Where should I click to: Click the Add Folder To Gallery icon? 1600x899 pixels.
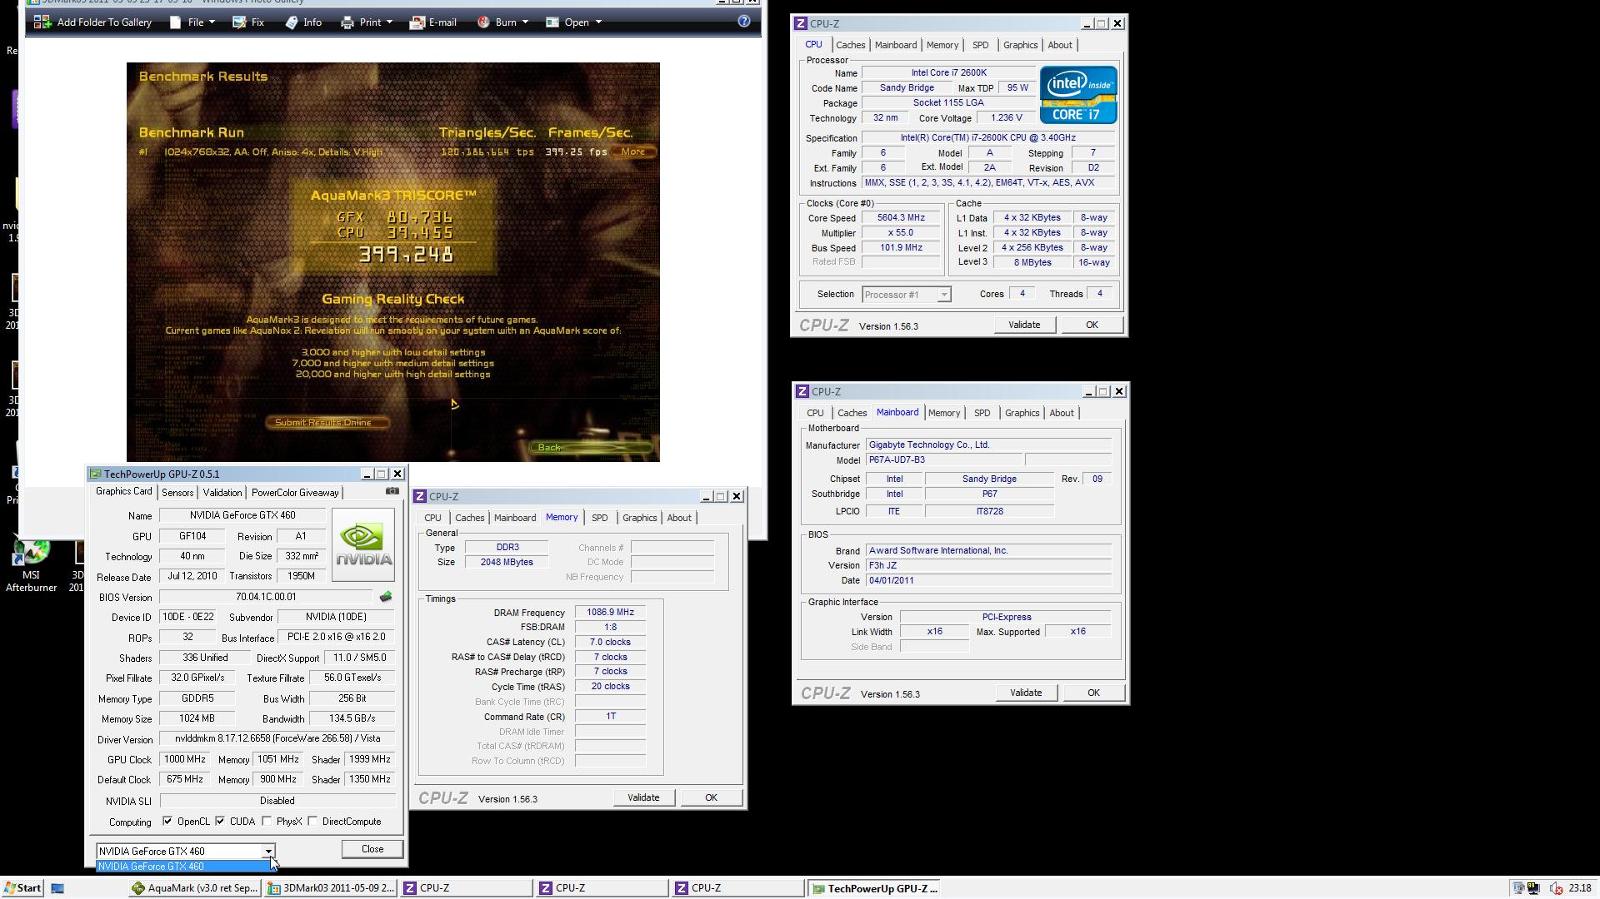(x=42, y=22)
